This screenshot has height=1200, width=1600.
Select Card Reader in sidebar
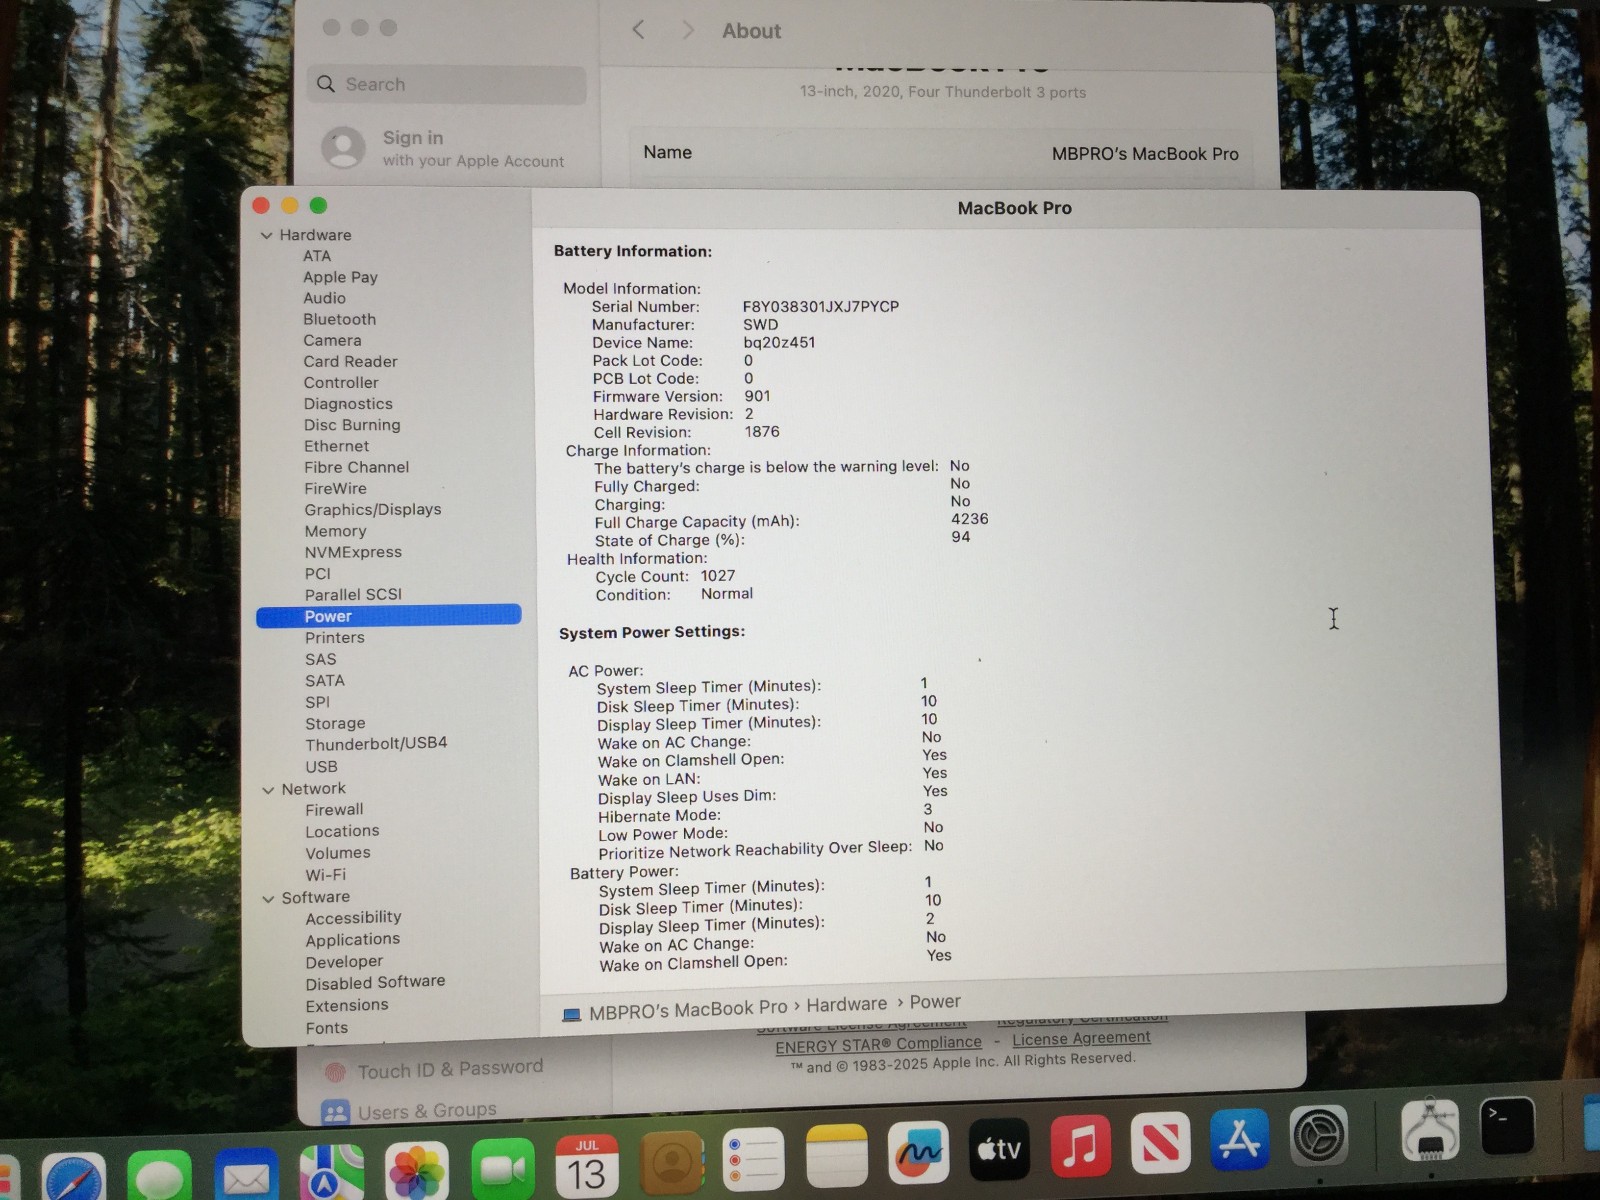[350, 361]
